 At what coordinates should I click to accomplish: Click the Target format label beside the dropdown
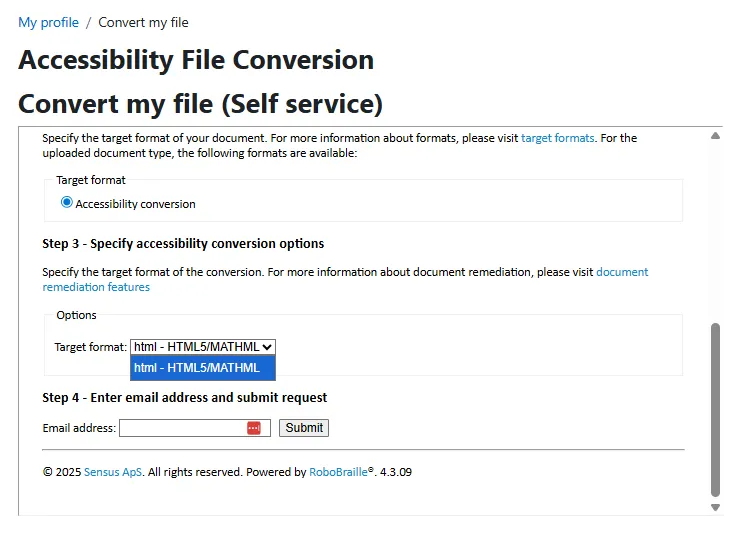tap(90, 347)
